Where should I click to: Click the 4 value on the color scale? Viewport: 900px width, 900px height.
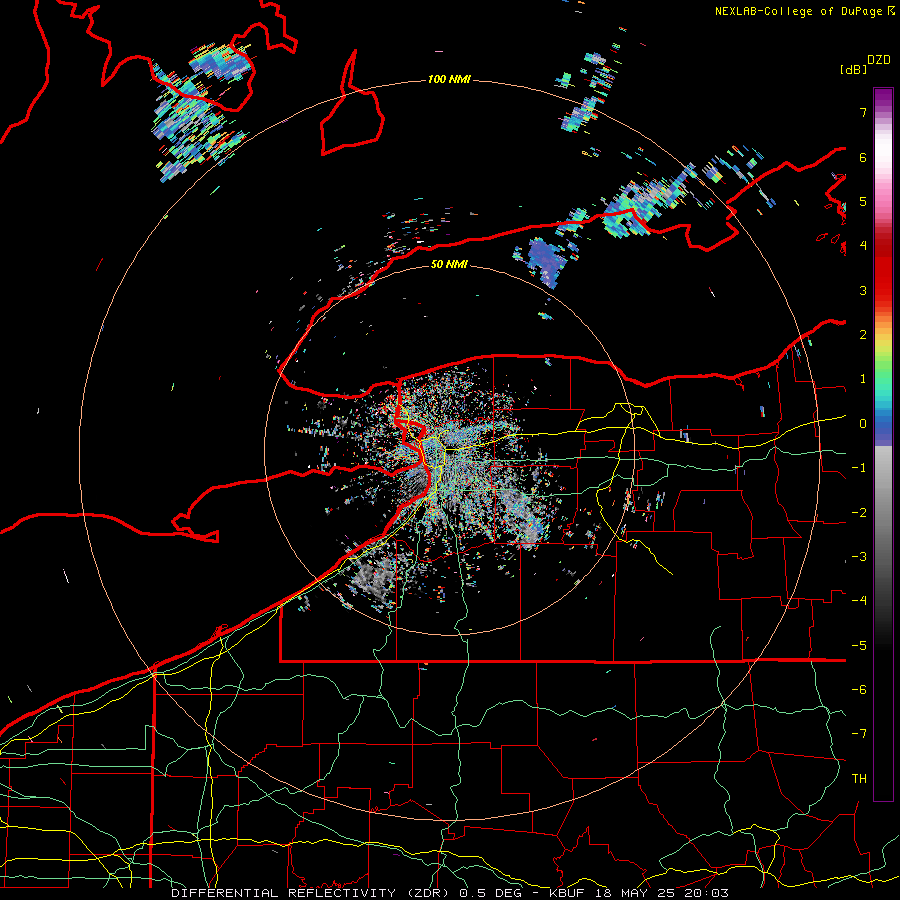pos(863,246)
